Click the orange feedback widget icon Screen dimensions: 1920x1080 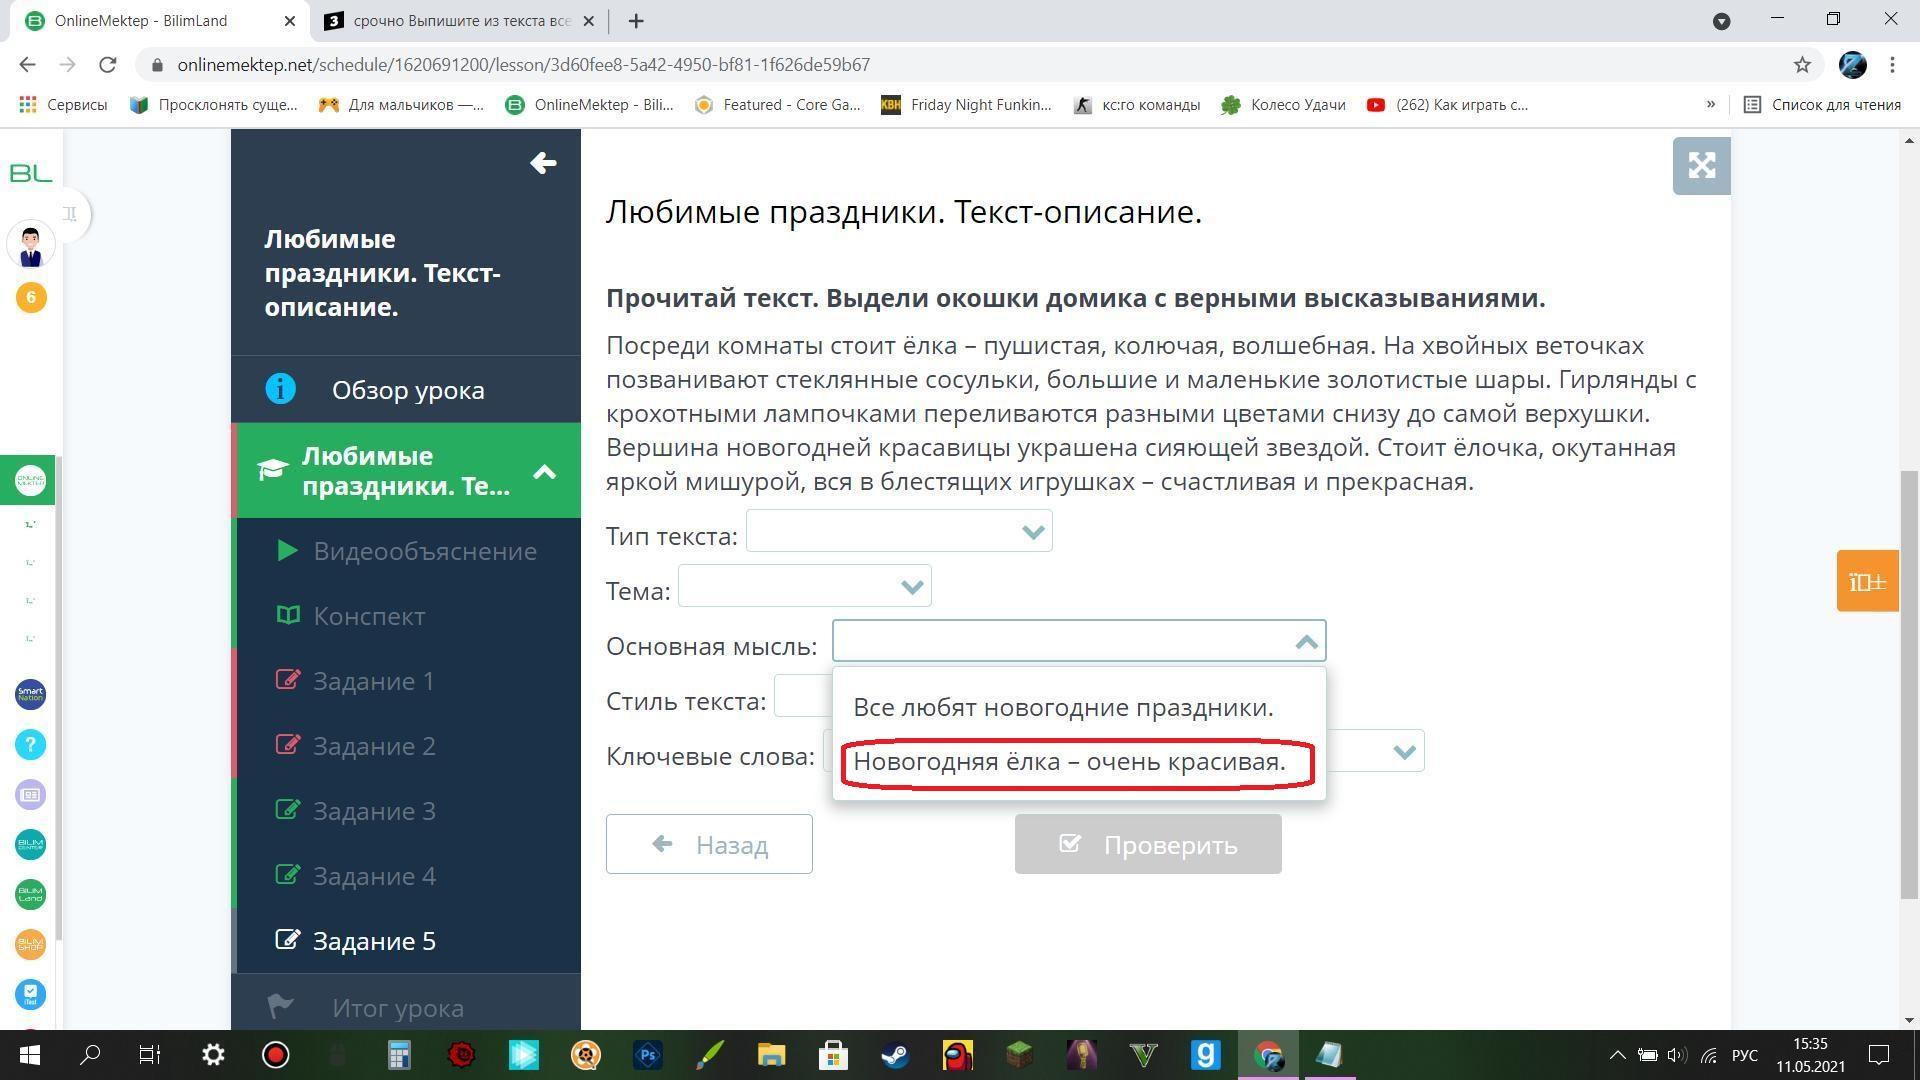[x=1866, y=581]
